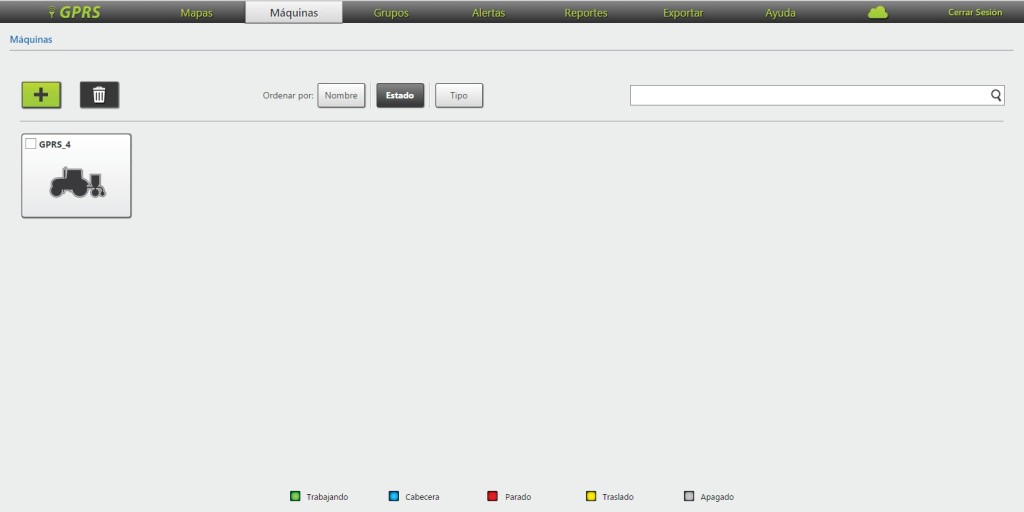Tick the GPRS_4 checkbox

point(30,144)
